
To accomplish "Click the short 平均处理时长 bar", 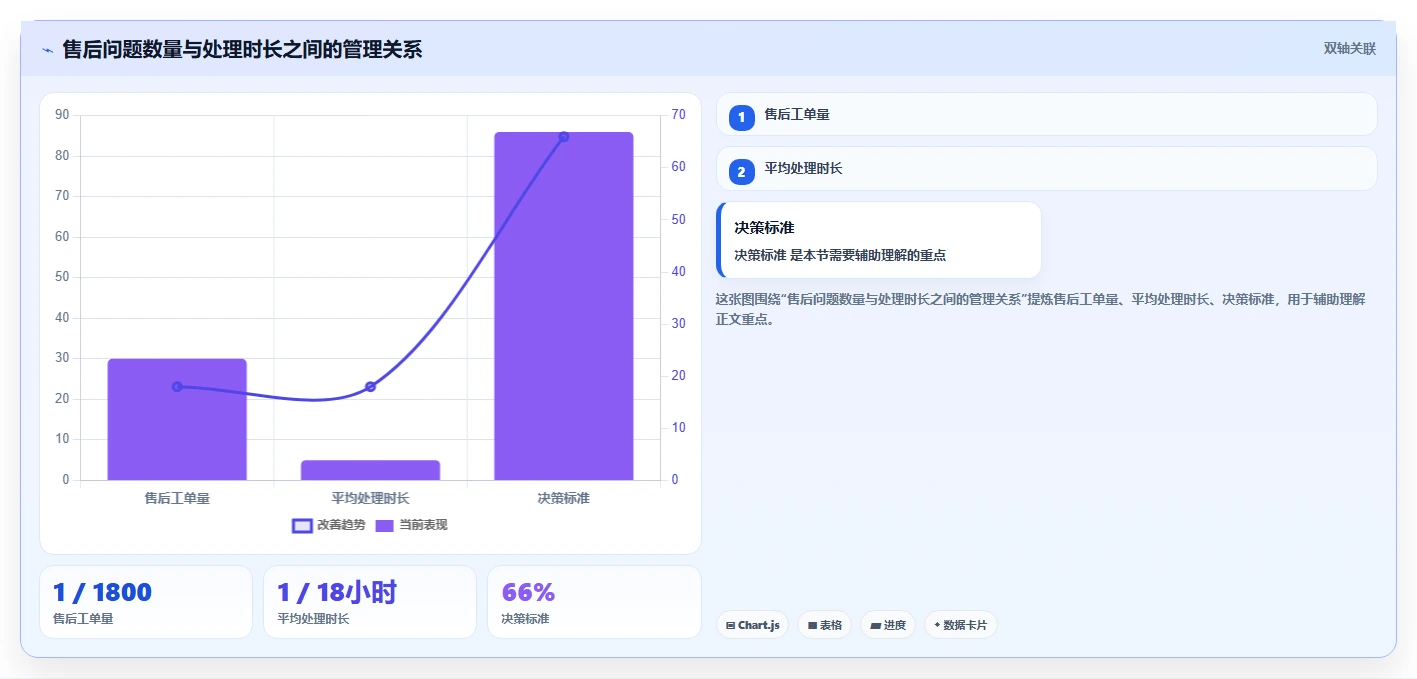I will (x=370, y=470).
